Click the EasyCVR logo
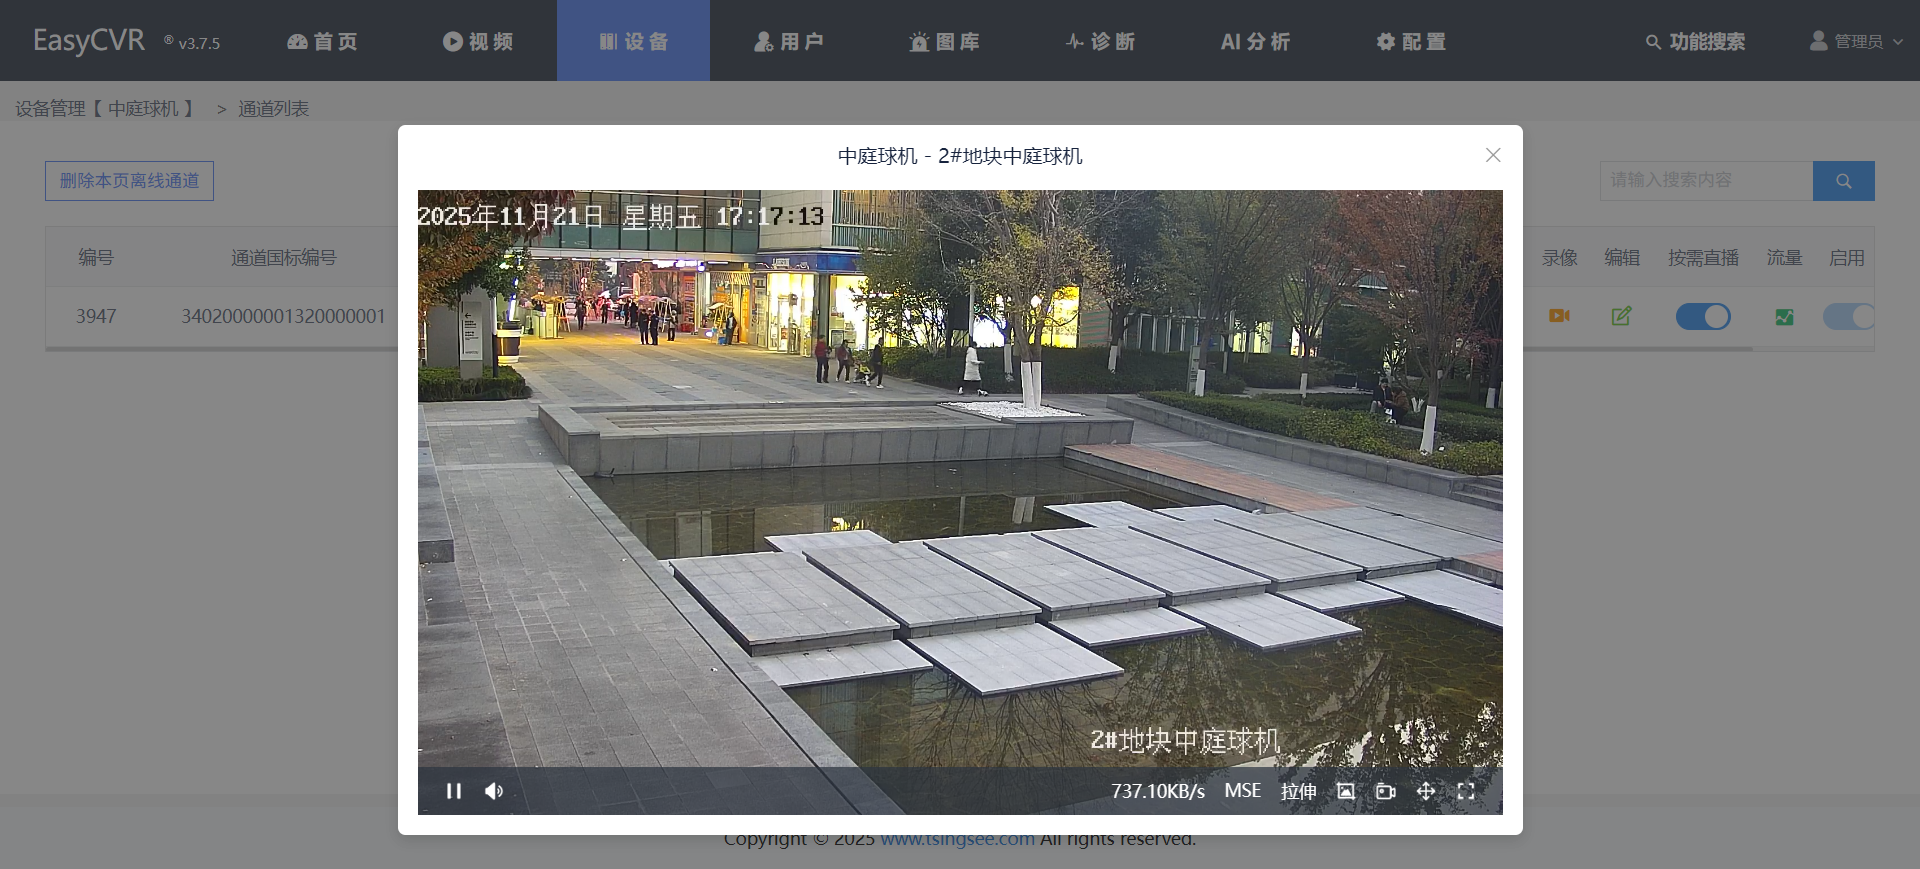 [x=89, y=40]
